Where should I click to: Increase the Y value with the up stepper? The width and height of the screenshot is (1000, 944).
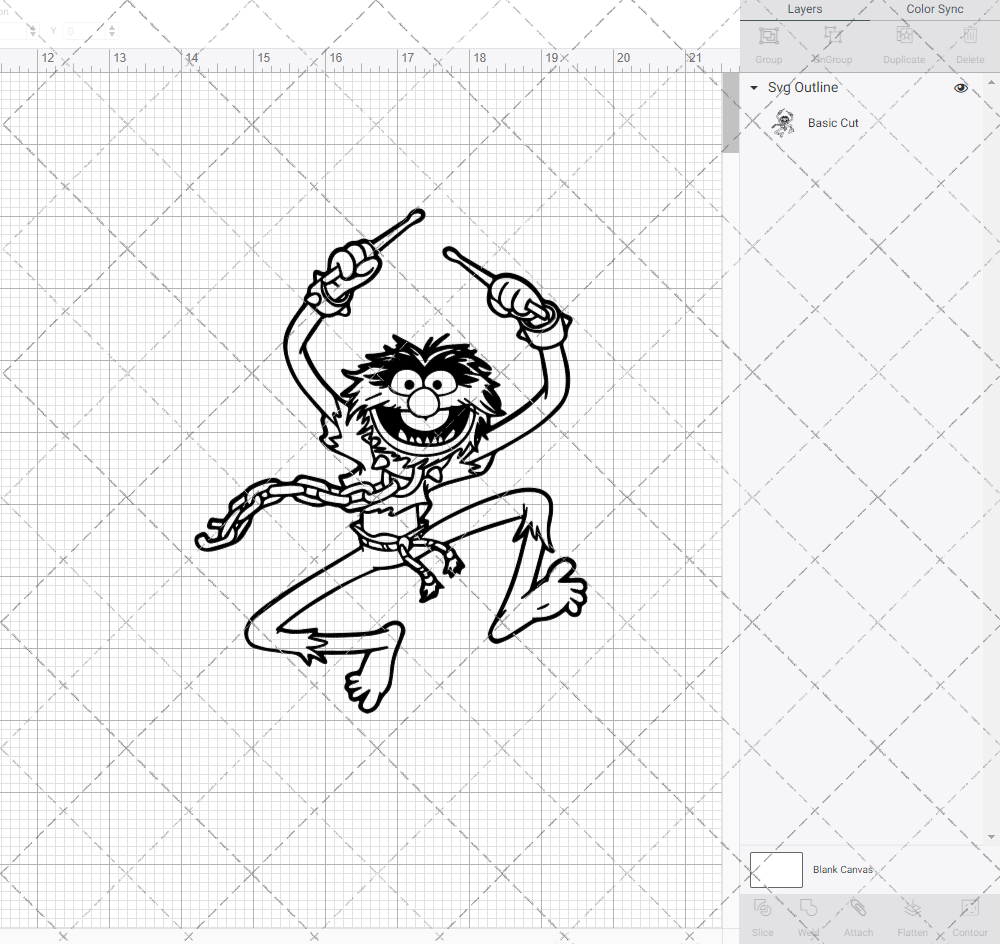(110, 26)
